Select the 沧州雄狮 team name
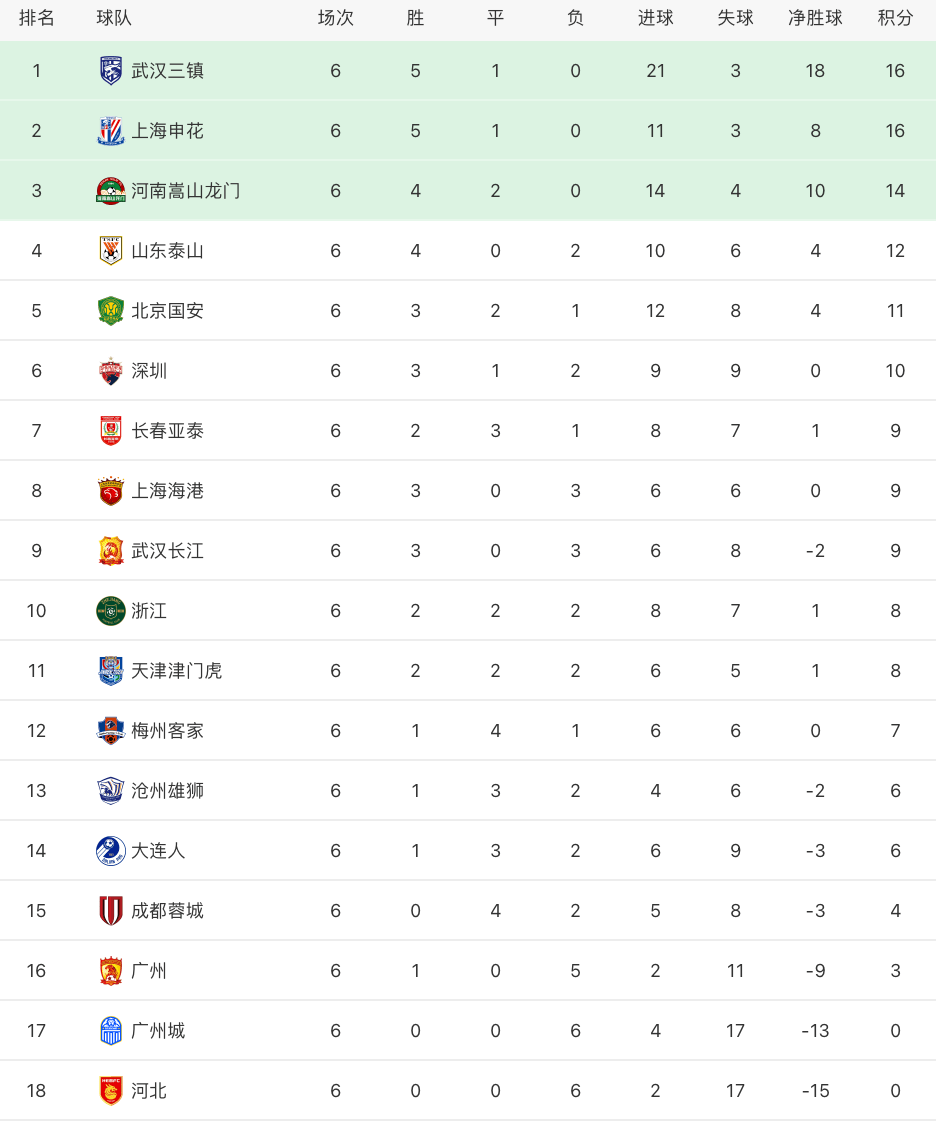 pos(167,791)
